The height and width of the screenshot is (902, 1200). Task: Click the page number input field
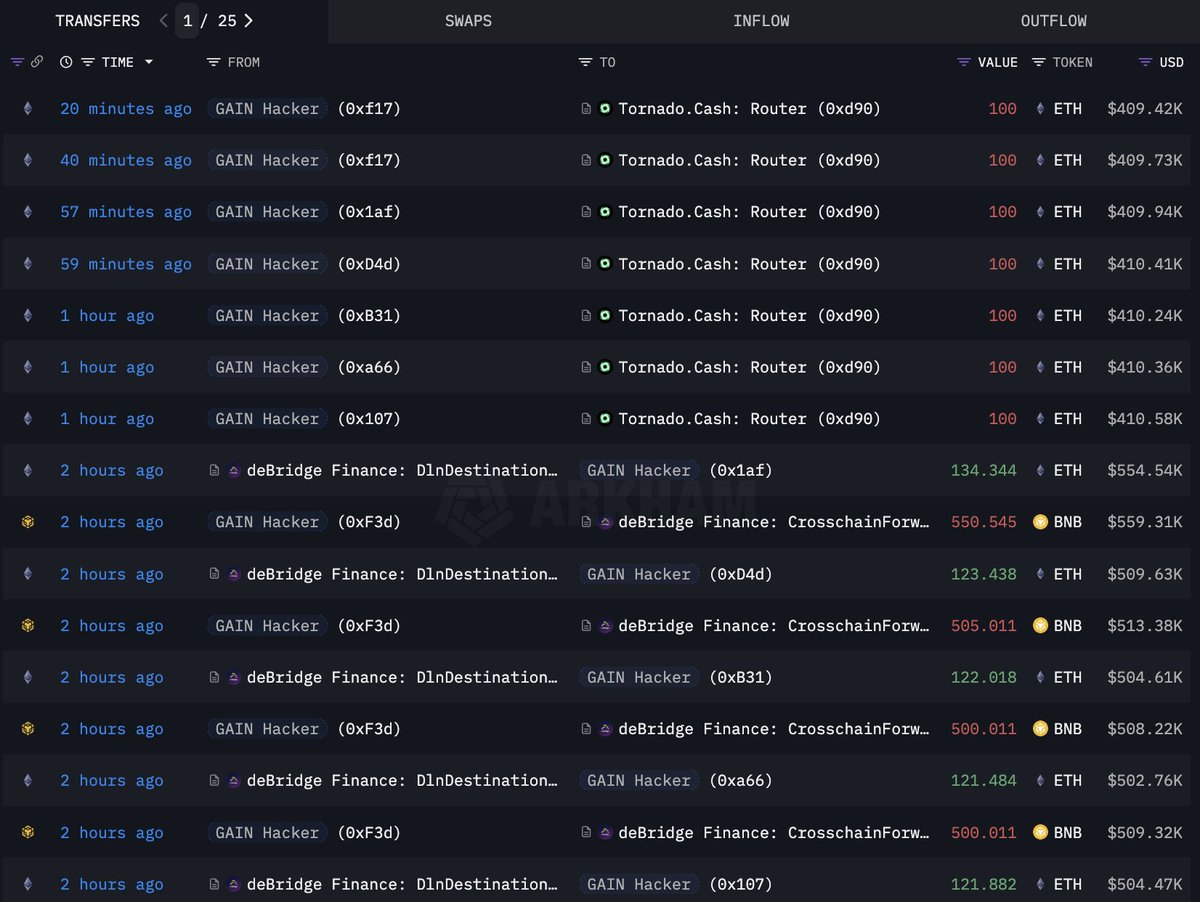tap(188, 21)
